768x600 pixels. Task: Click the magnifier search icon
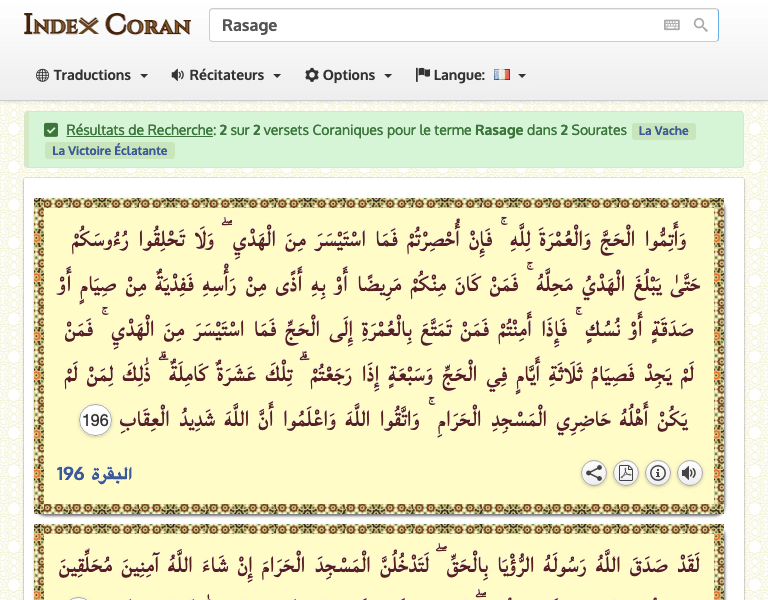[x=701, y=25]
